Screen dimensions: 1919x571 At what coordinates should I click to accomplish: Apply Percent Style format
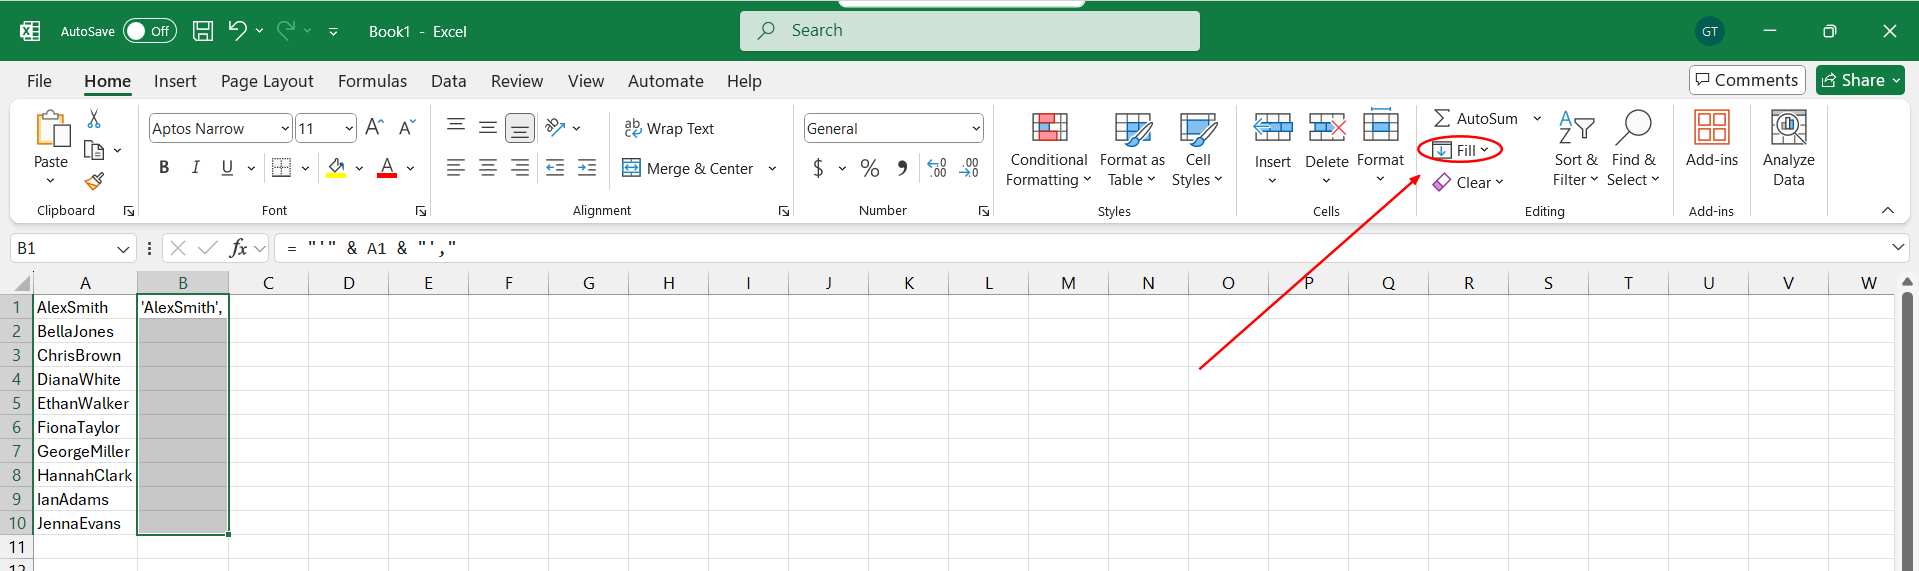870,168
